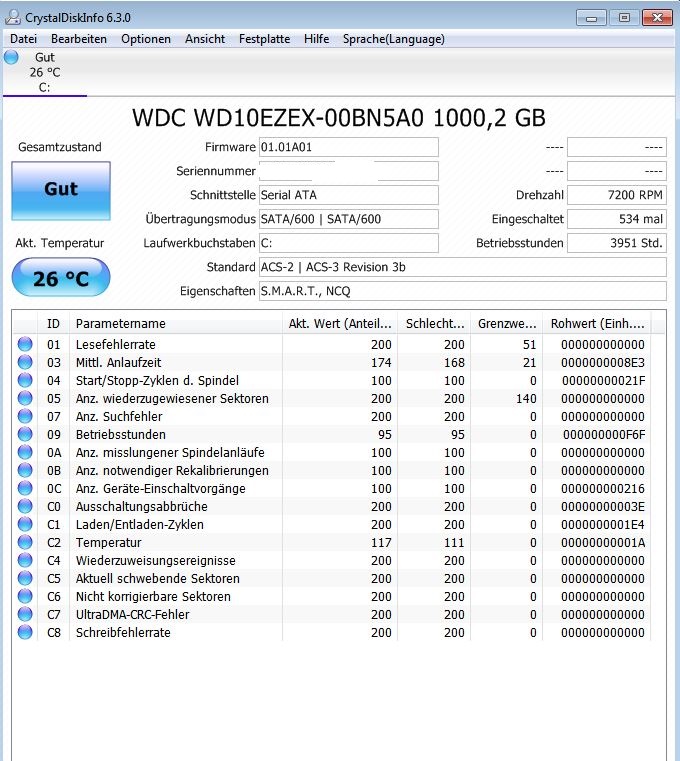
Task: Open the Hilfe menu
Action: 316,39
